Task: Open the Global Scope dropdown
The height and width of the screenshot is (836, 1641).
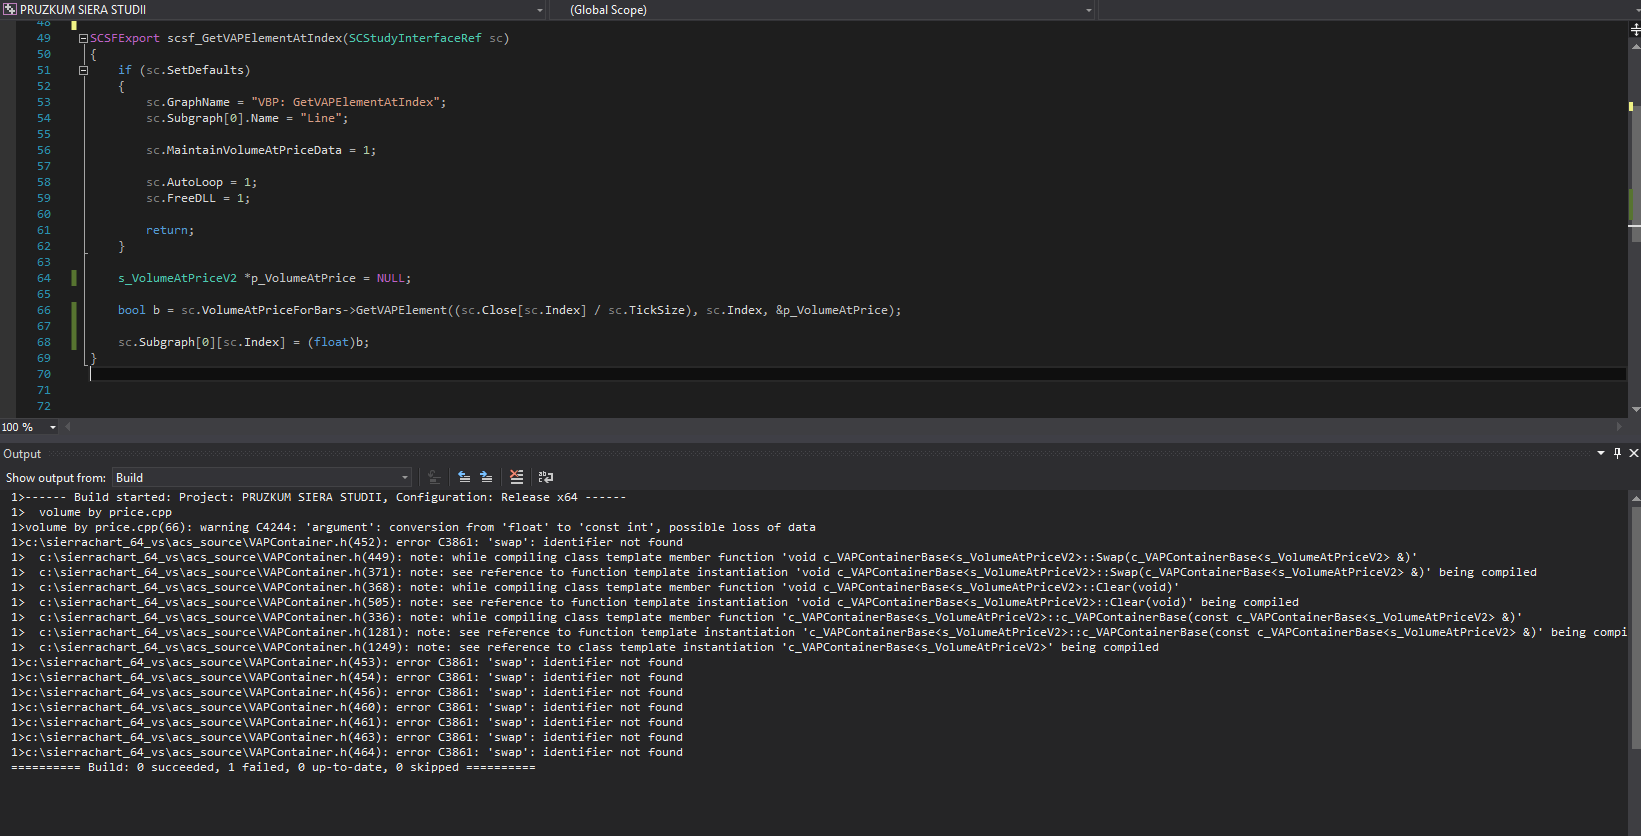Action: coord(1088,10)
